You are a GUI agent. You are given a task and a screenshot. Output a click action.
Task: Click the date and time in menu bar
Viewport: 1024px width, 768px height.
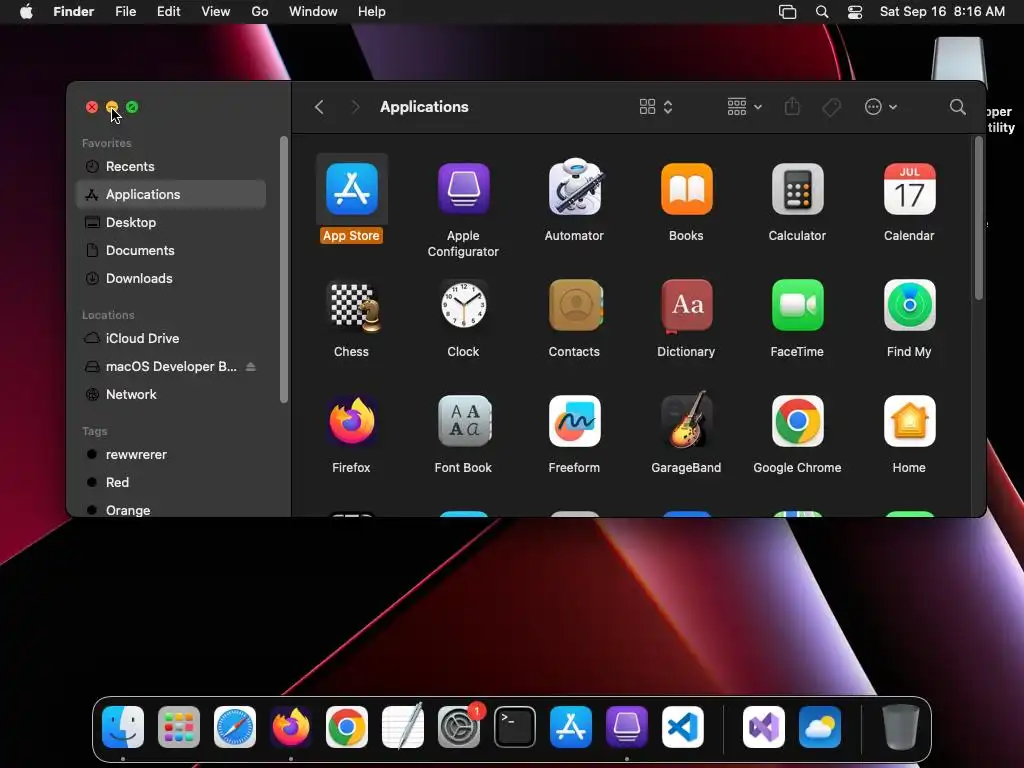click(x=942, y=12)
